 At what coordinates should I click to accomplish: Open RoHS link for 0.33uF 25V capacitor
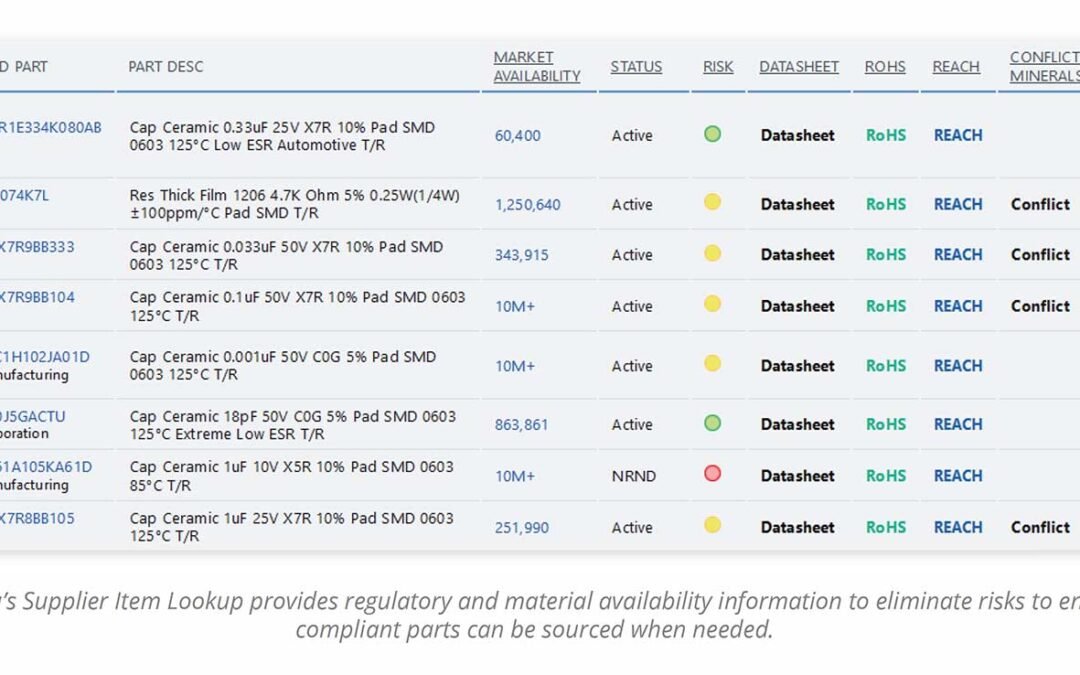(x=886, y=135)
